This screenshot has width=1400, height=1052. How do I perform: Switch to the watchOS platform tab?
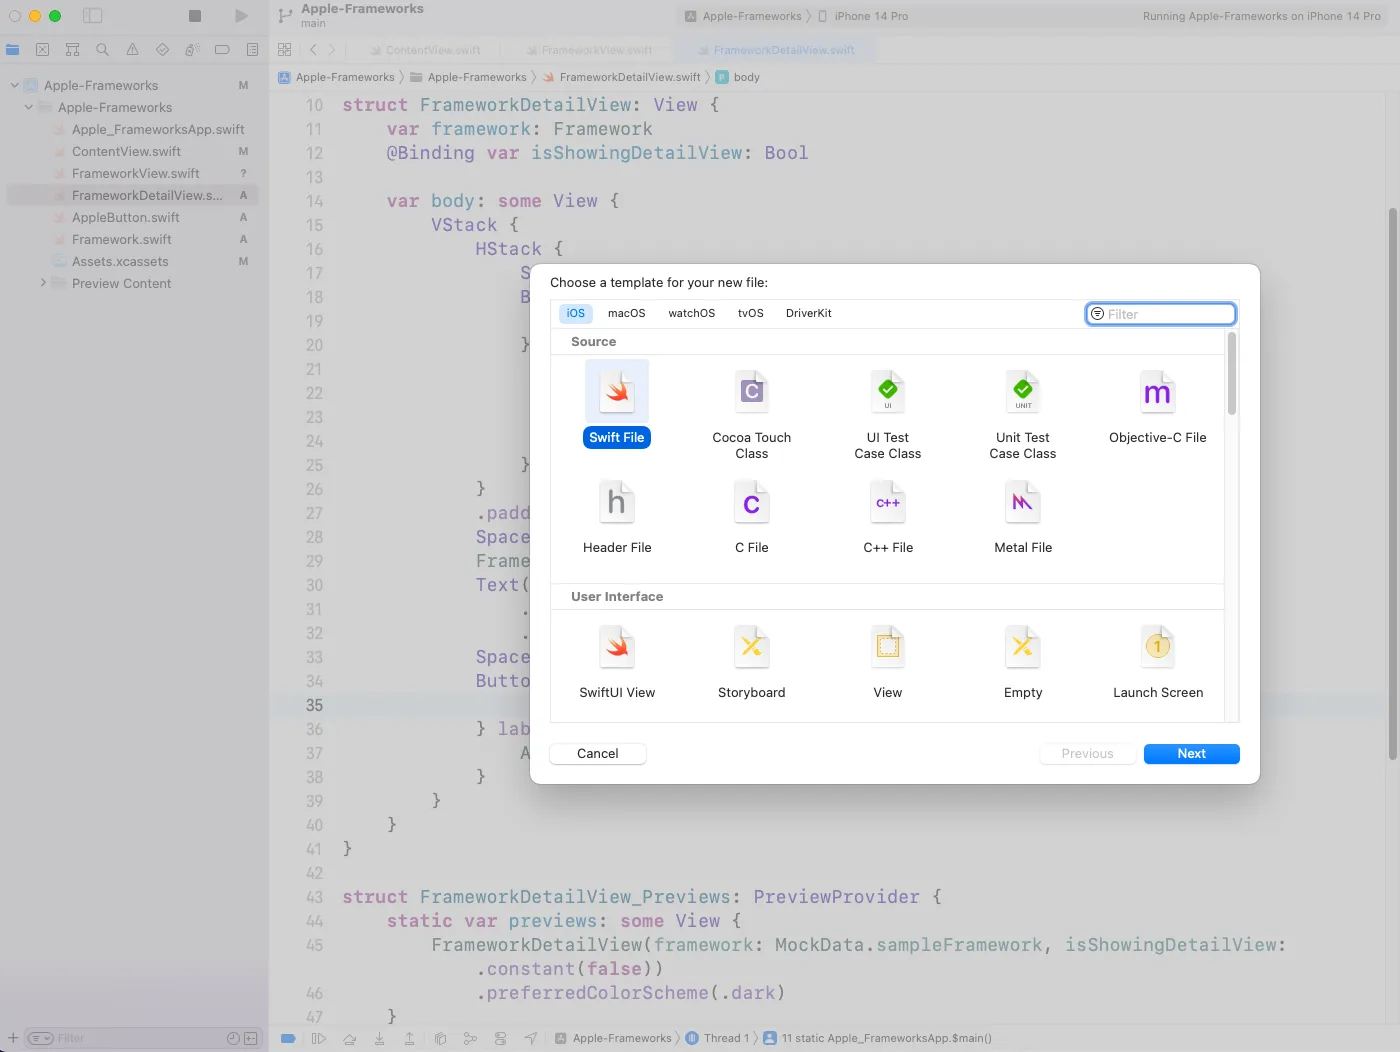[692, 313]
